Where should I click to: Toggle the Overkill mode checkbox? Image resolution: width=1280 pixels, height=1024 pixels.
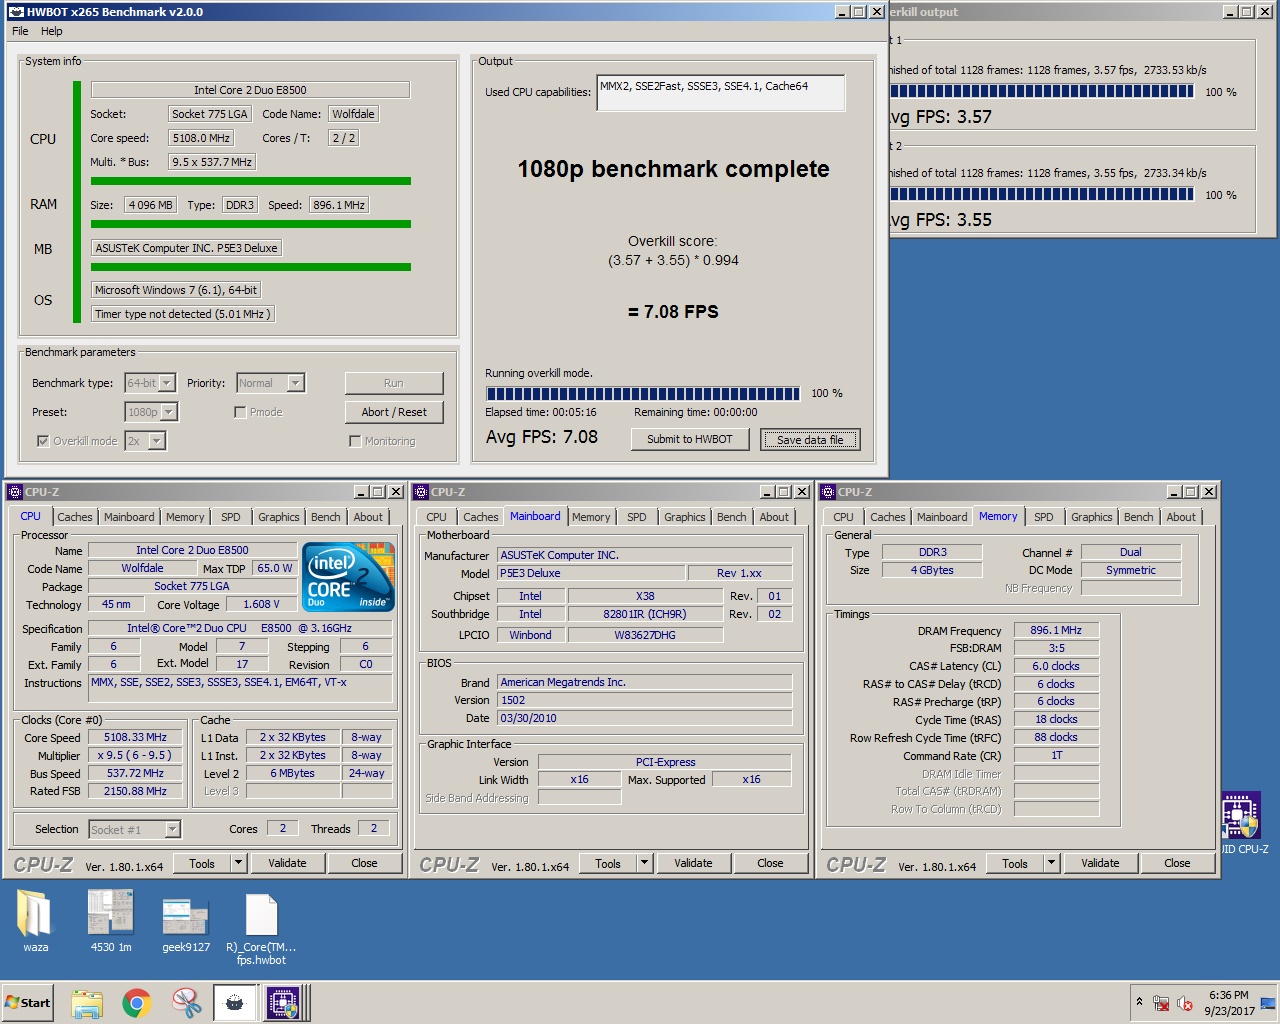point(43,441)
